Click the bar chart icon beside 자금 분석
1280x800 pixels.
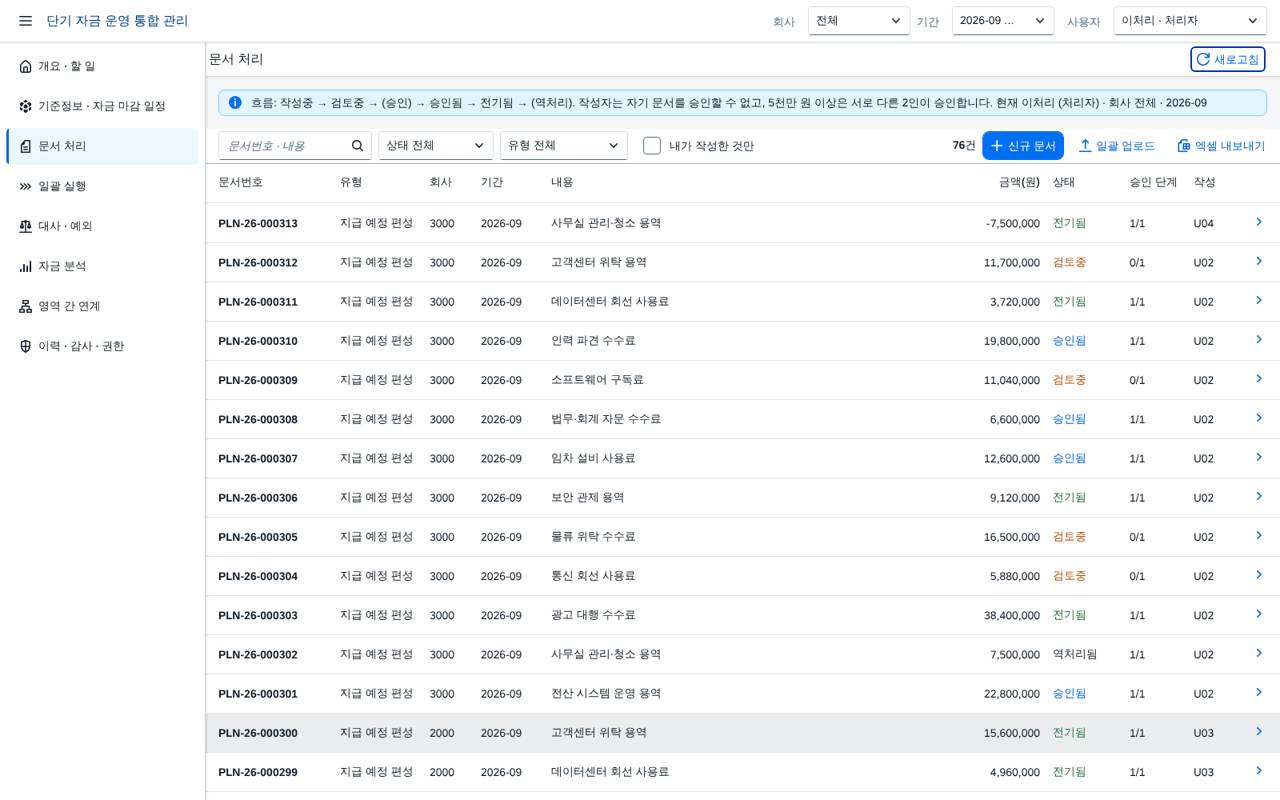click(x=26, y=266)
